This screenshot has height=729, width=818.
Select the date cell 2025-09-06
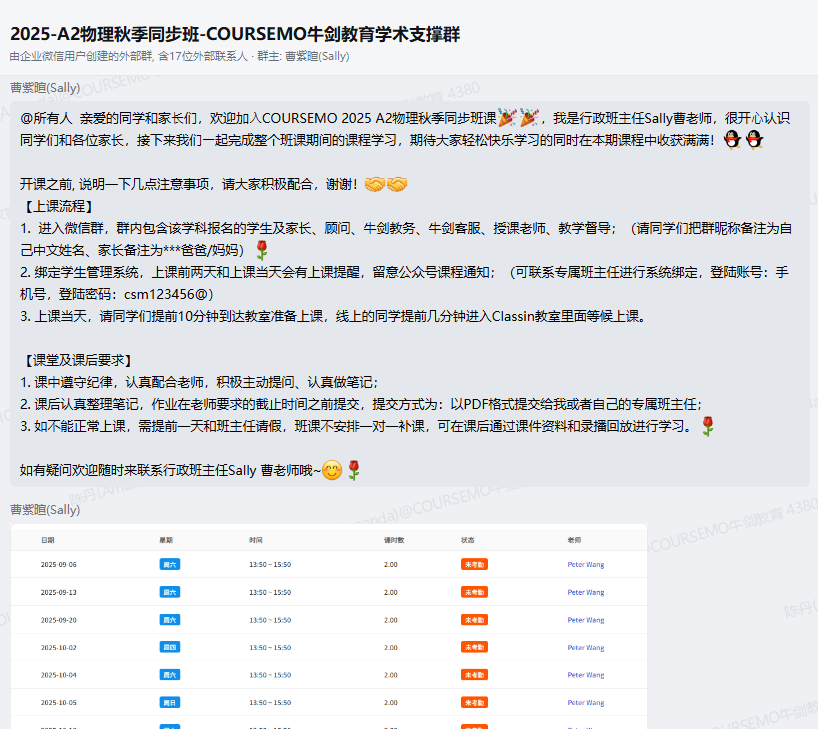tap(58, 565)
